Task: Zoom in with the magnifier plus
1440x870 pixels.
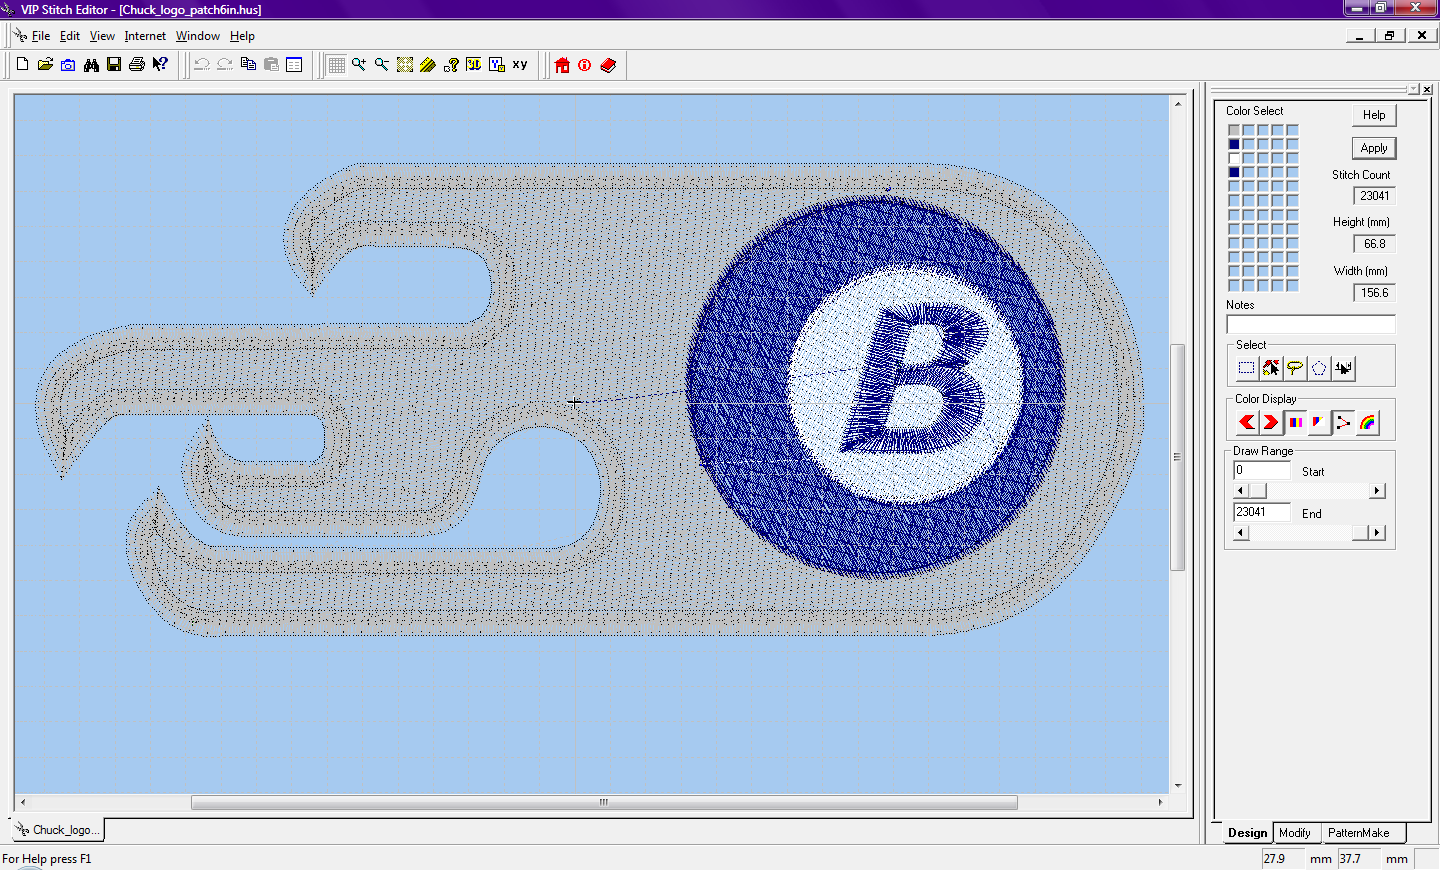Action: point(359,65)
